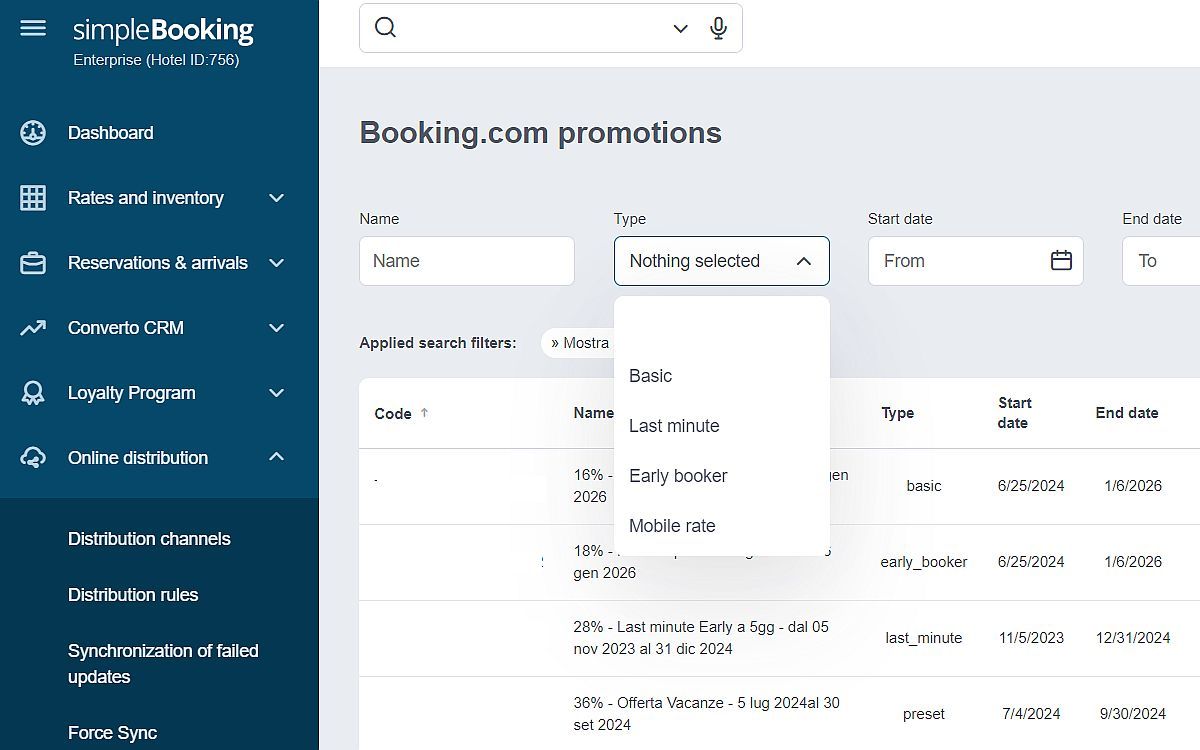Expand the search bar dropdown chevron
Screen dimensions: 1200x750
pos(680,28)
